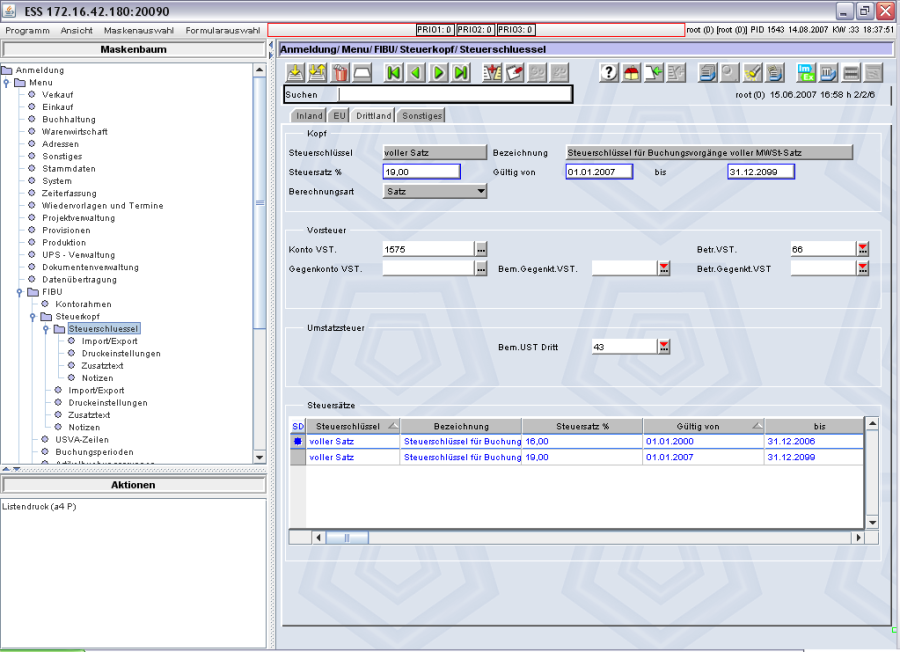Go to the next record

pyautogui.click(x=439, y=73)
